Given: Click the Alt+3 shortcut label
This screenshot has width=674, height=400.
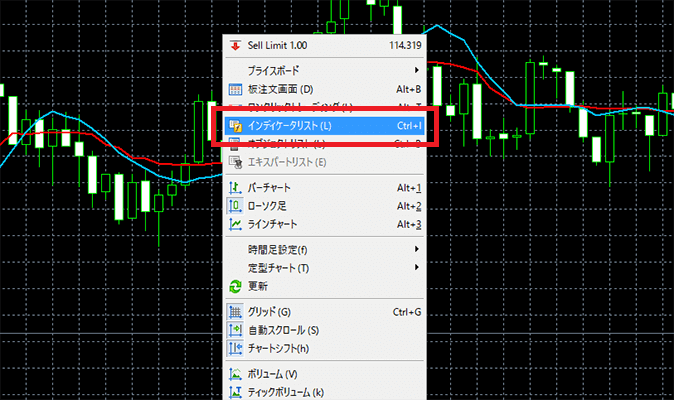Looking at the screenshot, I should (409, 224).
